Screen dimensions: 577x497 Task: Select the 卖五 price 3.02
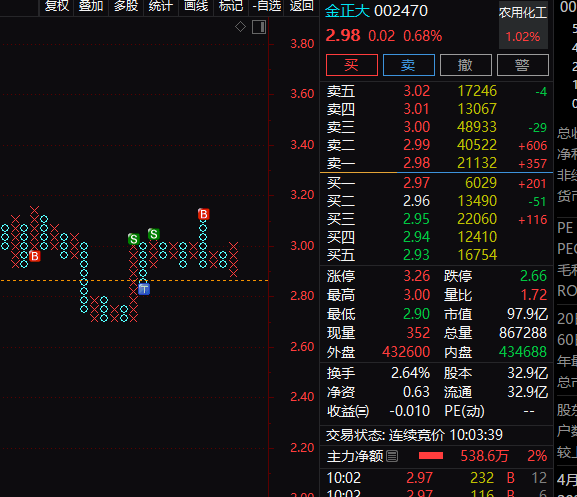(x=417, y=91)
